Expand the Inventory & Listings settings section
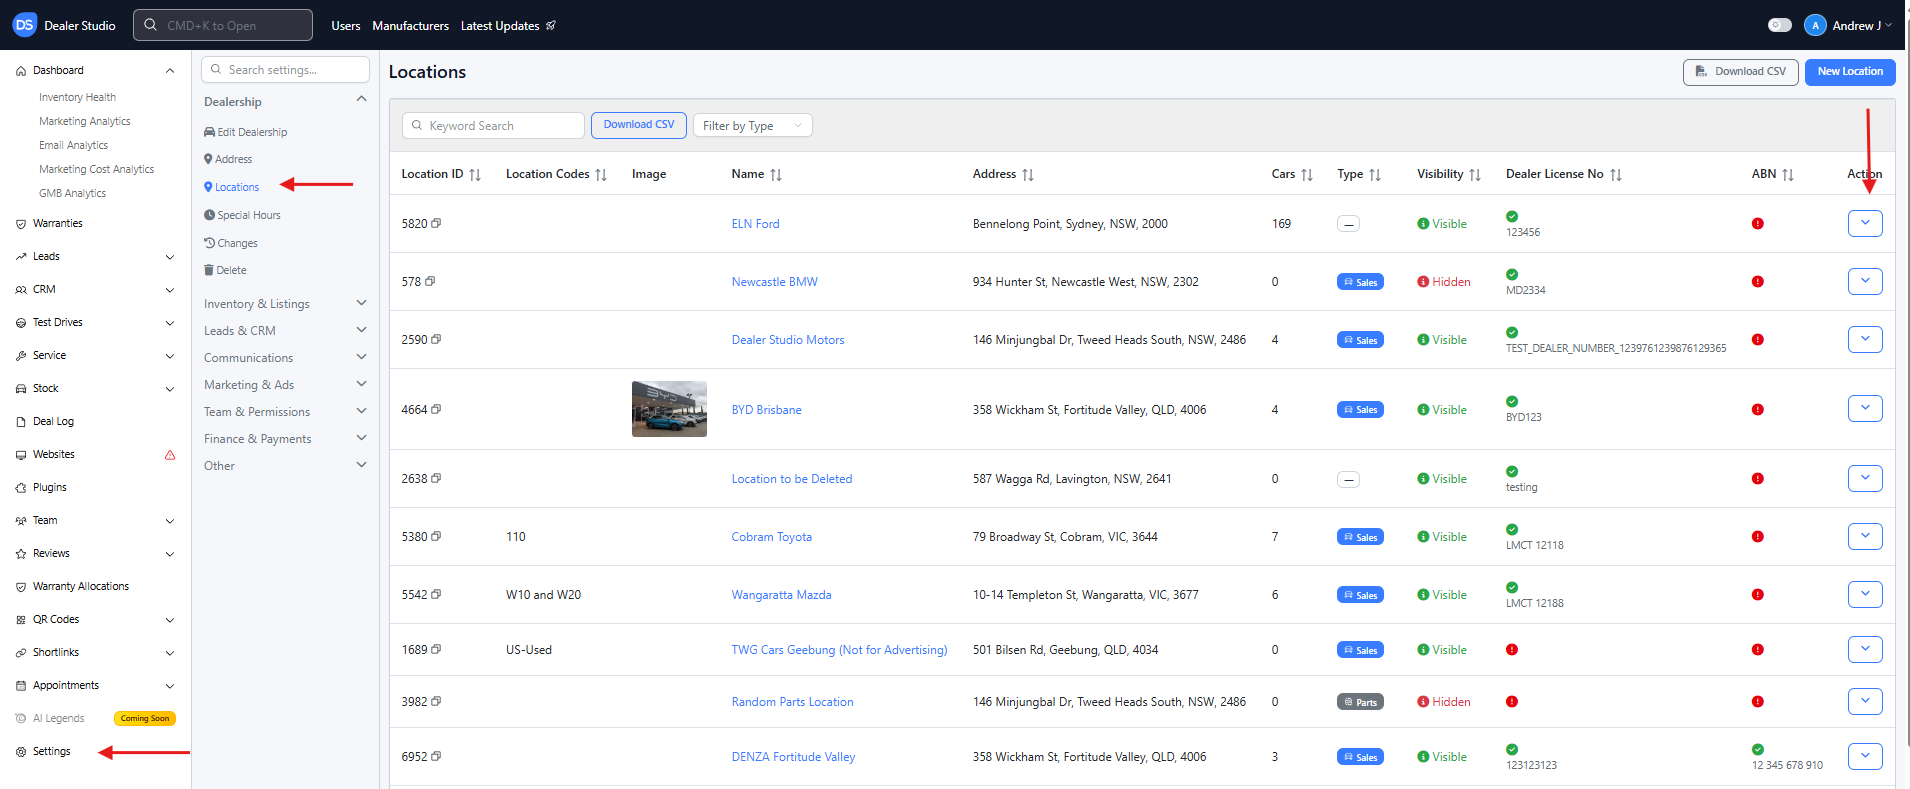This screenshot has height=789, width=1910. [x=285, y=304]
